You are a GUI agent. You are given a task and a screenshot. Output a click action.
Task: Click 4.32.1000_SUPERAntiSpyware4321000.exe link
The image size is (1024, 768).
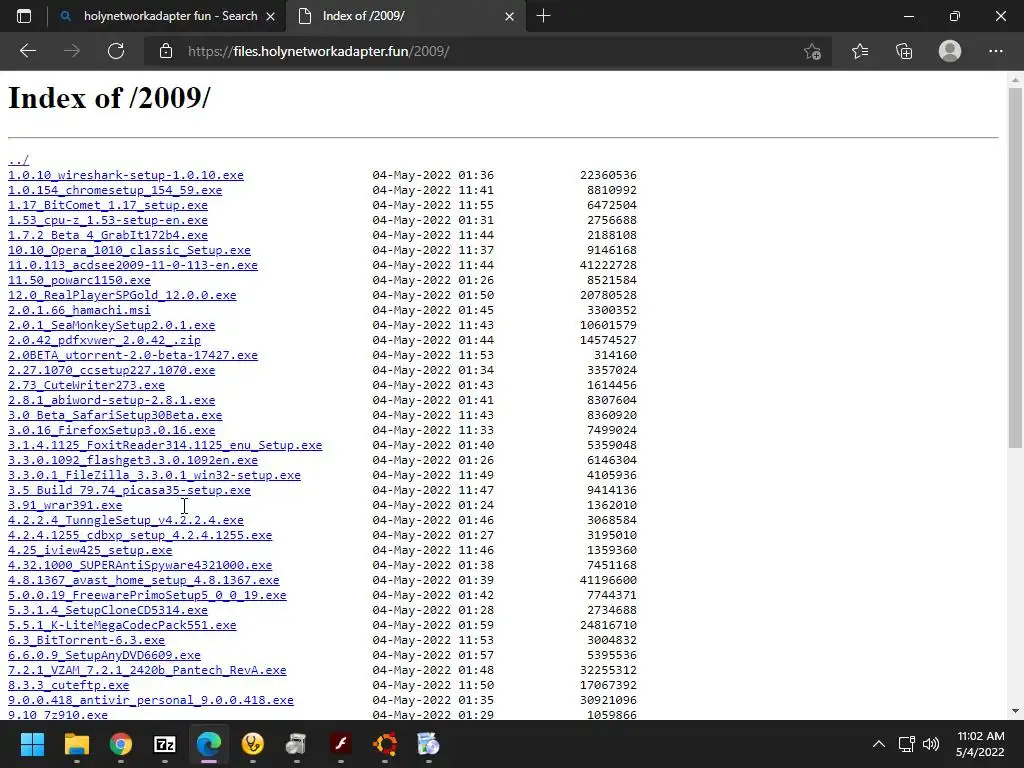pyautogui.click(x=140, y=566)
